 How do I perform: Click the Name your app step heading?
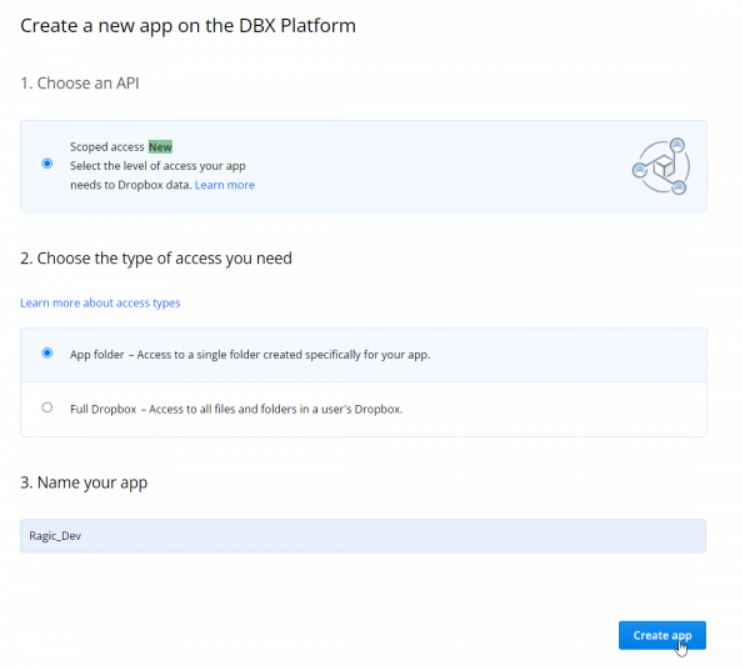pyautogui.click(x=84, y=482)
